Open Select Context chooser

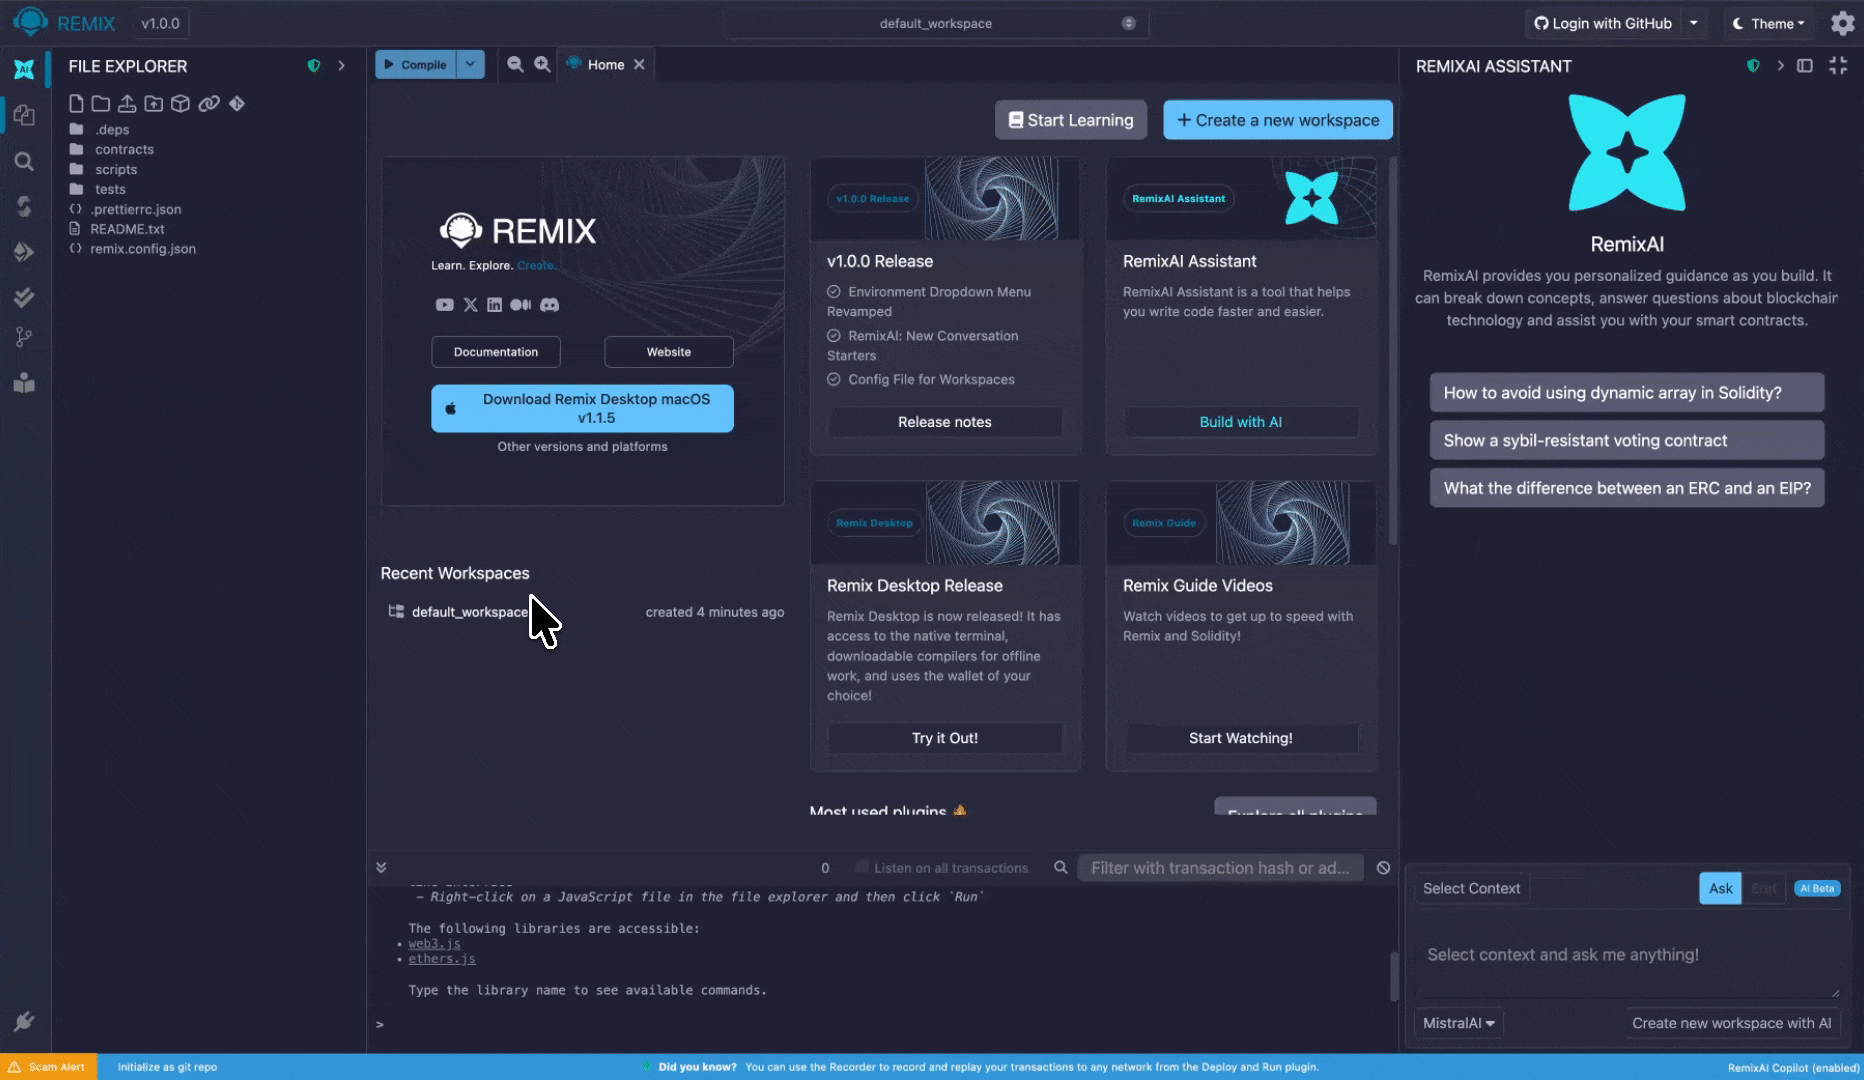(1471, 888)
